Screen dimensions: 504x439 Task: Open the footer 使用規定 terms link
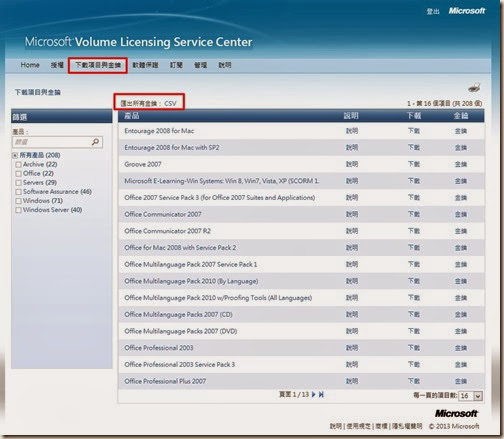[358, 426]
